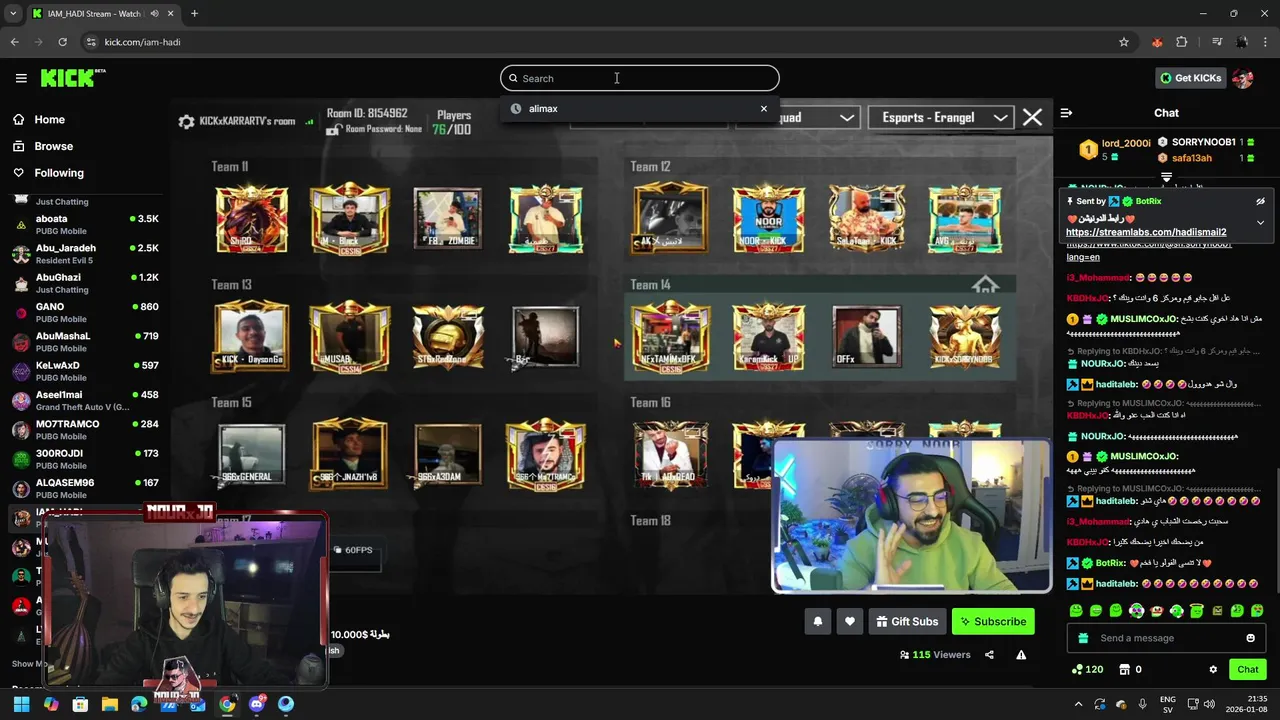The image size is (1280, 720).
Task: Open 300ROJDI channel in sidebar
Action: tap(85, 459)
